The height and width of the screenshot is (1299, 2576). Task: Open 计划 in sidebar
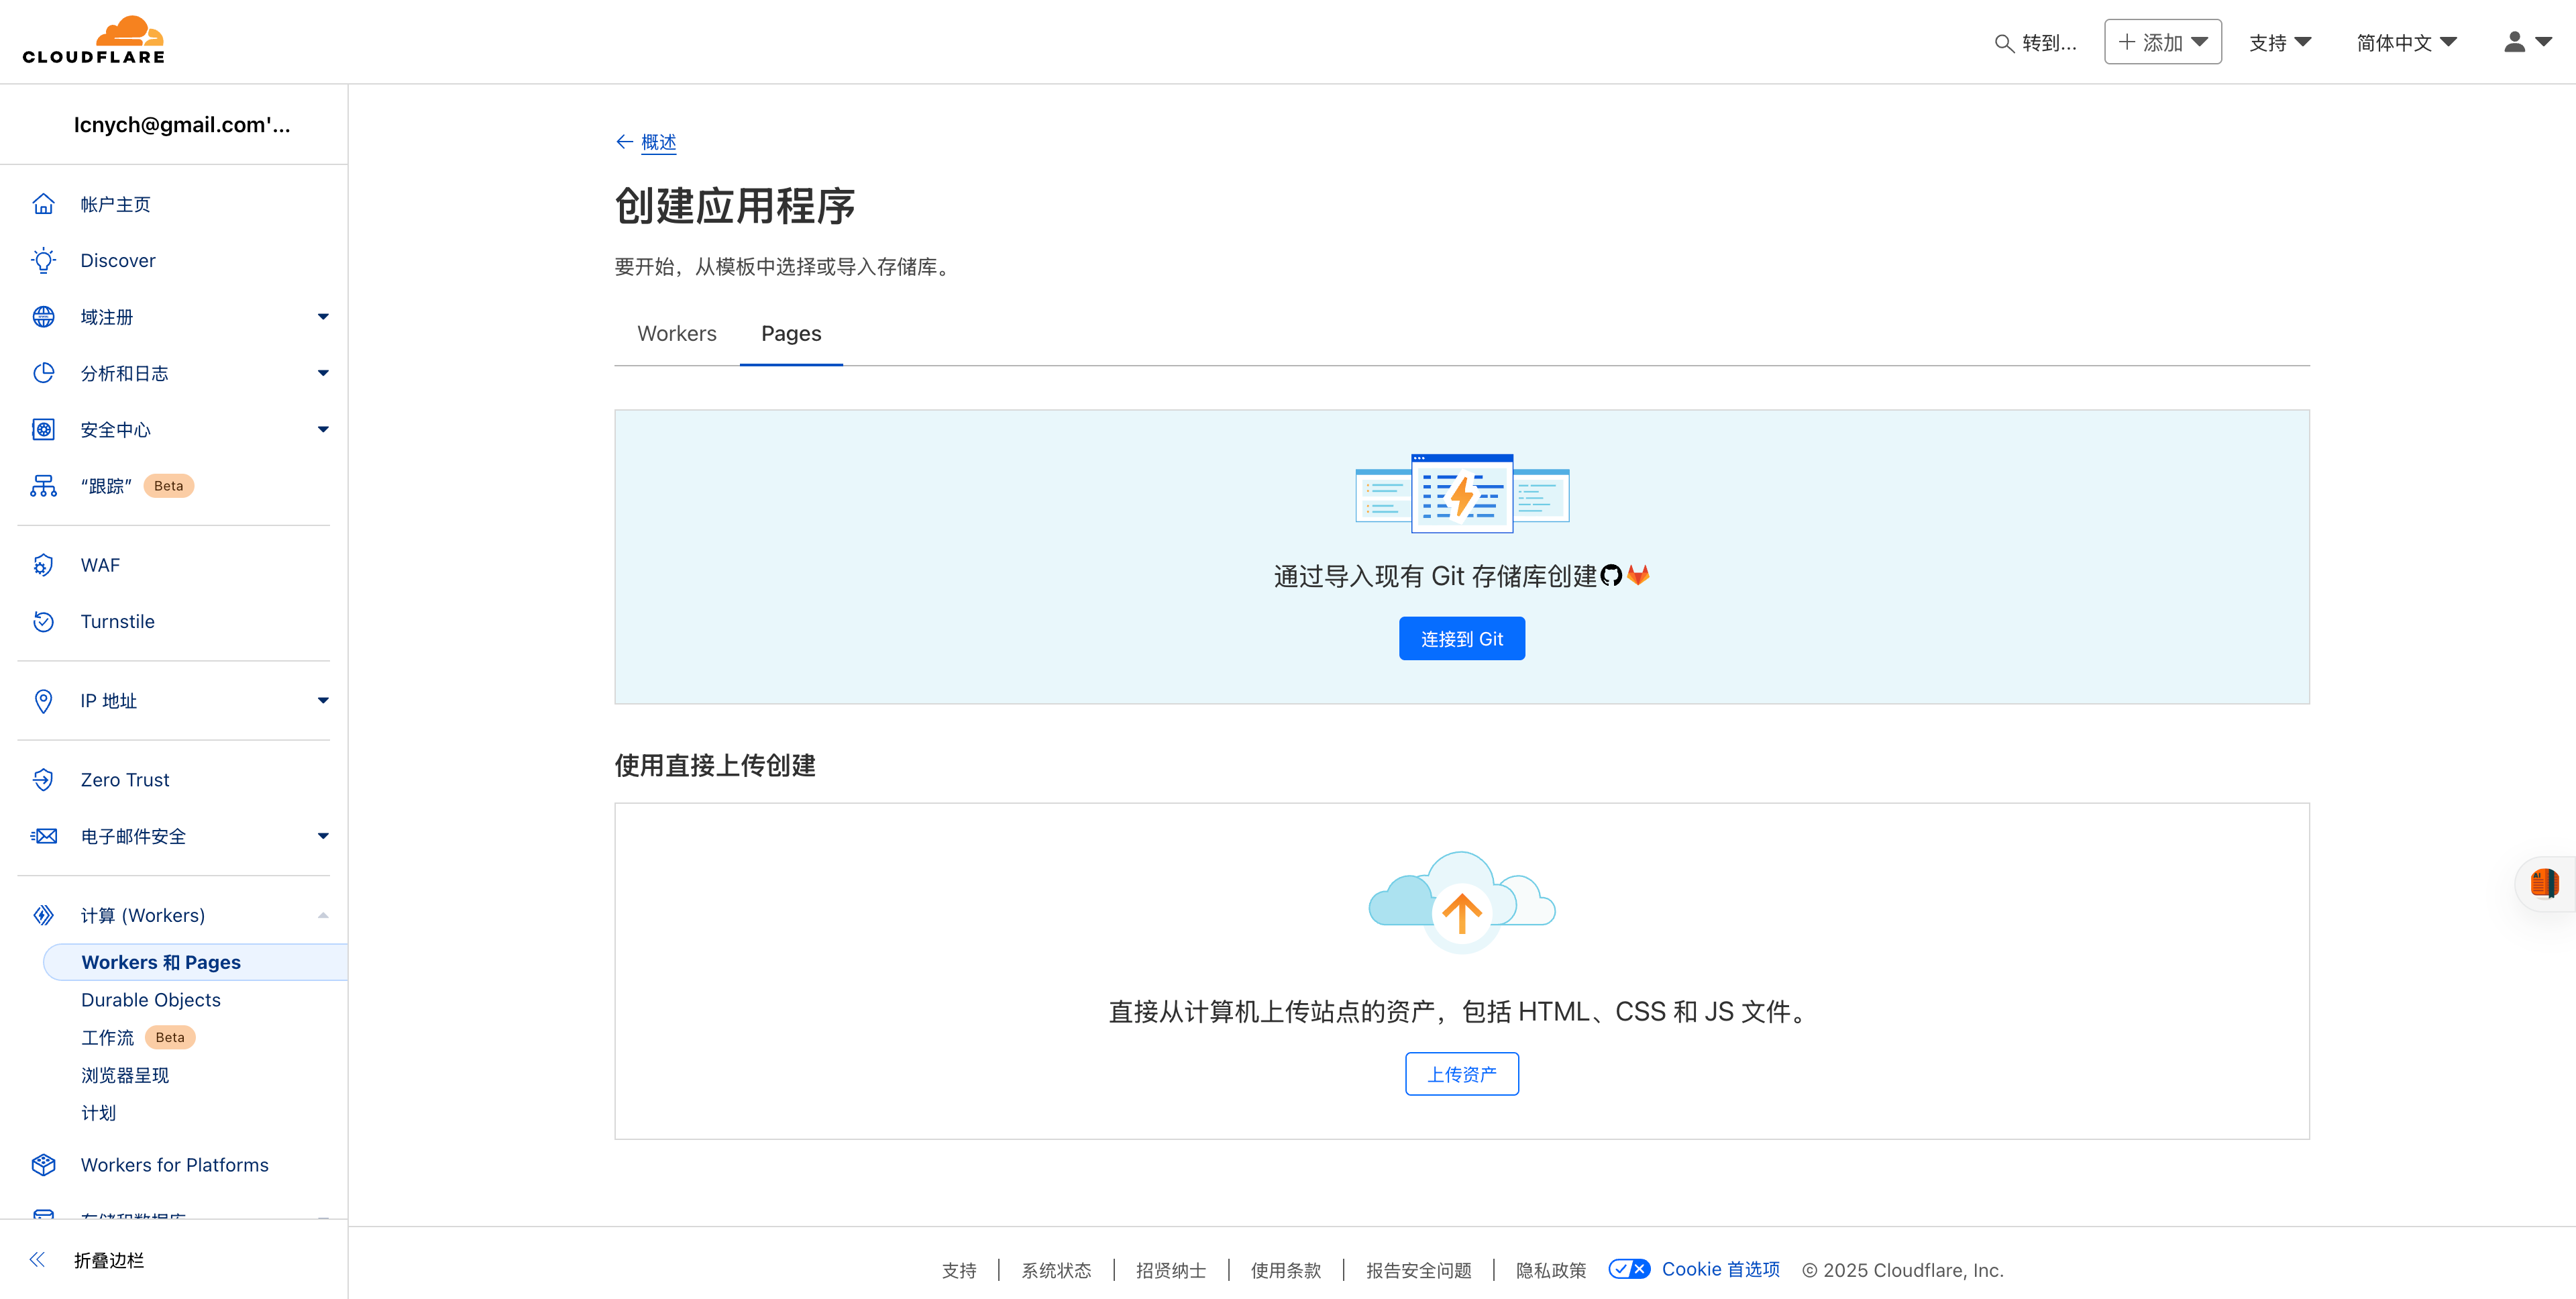point(98,1113)
